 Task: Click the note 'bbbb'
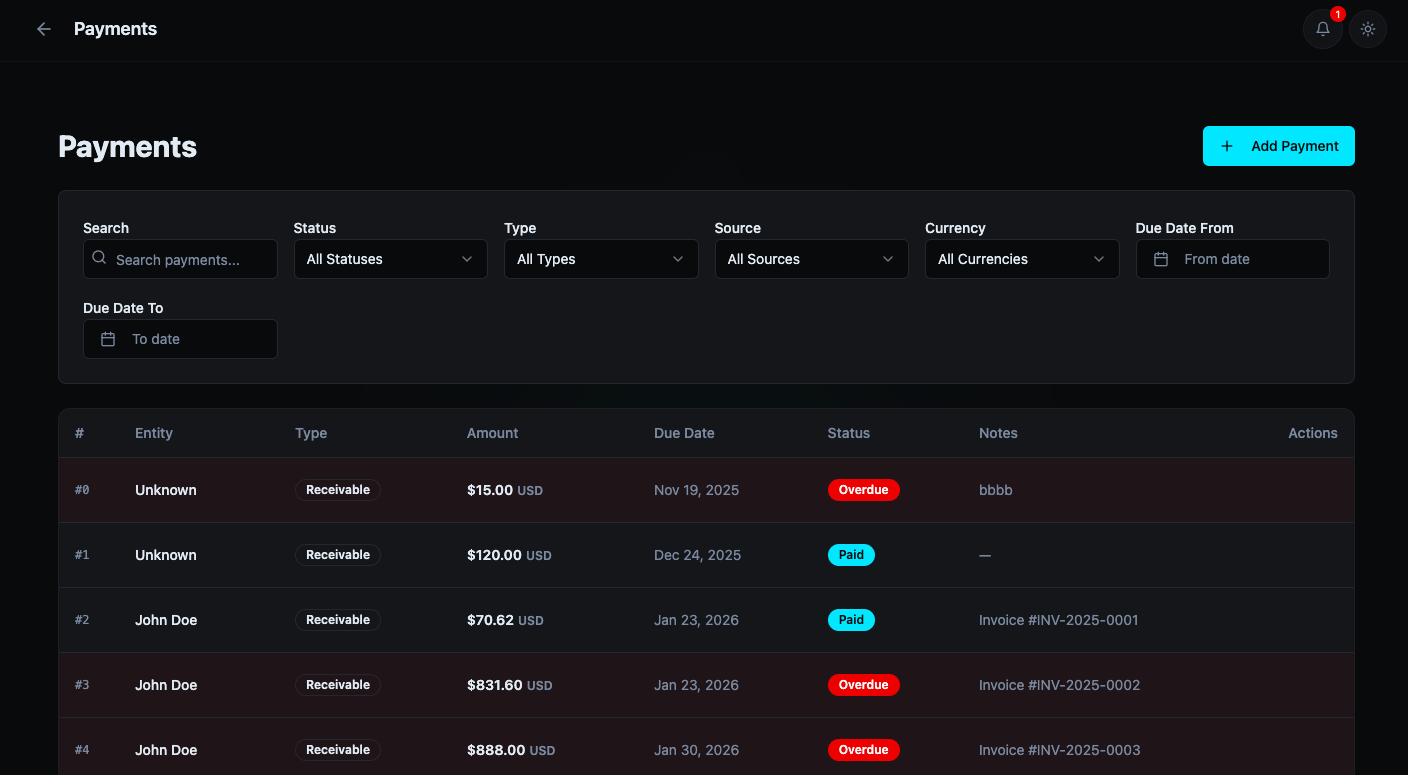click(x=996, y=490)
